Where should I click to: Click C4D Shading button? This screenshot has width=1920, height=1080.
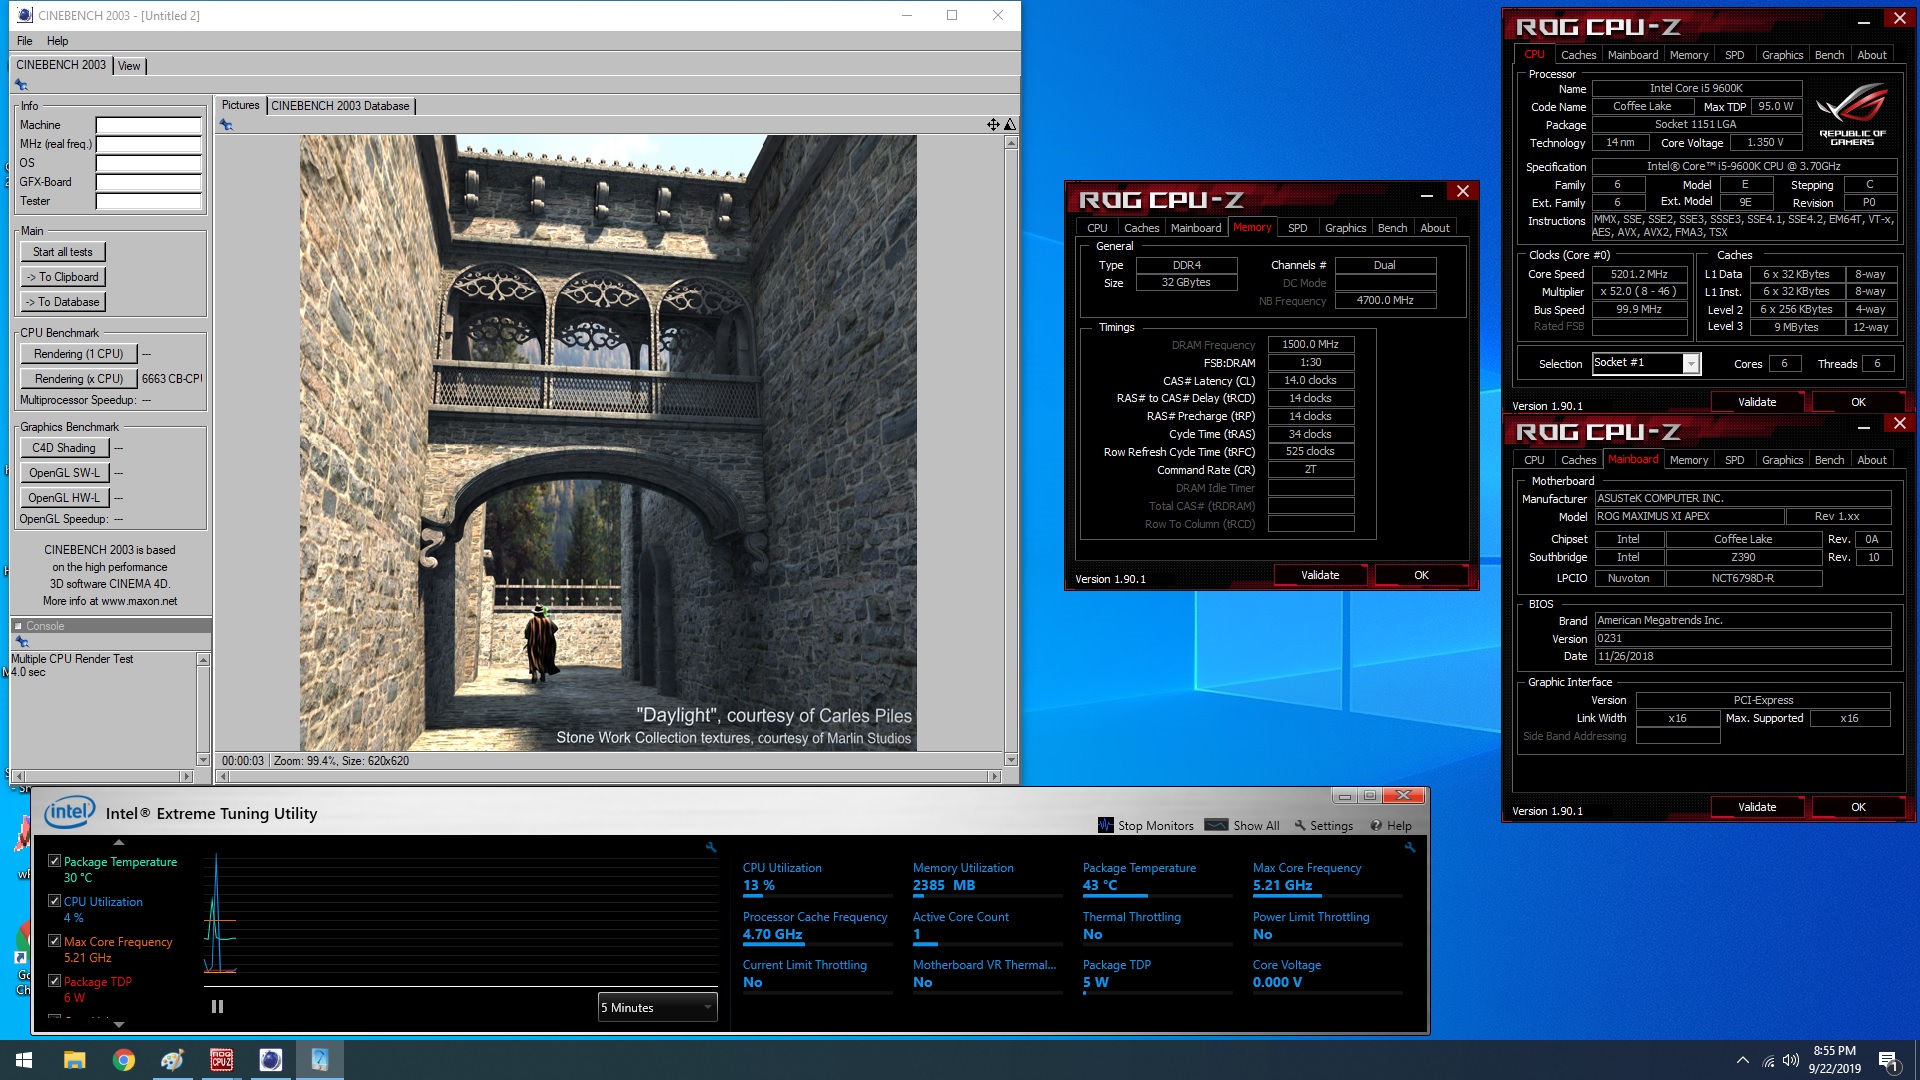tap(64, 448)
